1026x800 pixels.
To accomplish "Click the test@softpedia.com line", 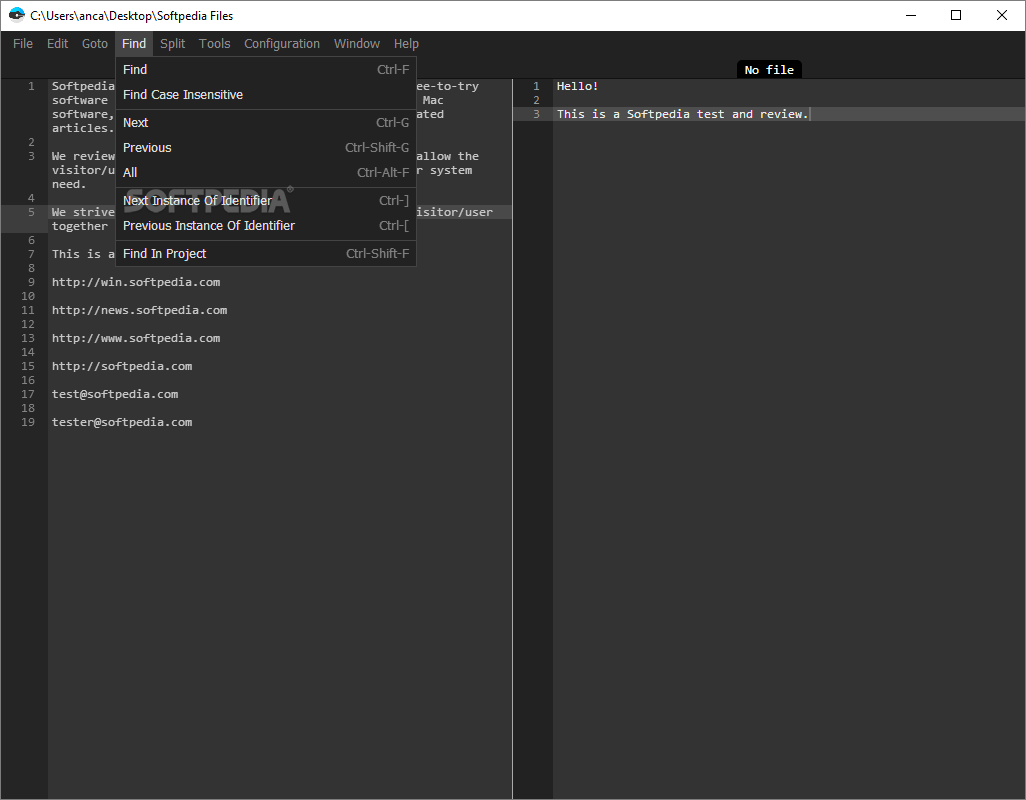I will 115,394.
